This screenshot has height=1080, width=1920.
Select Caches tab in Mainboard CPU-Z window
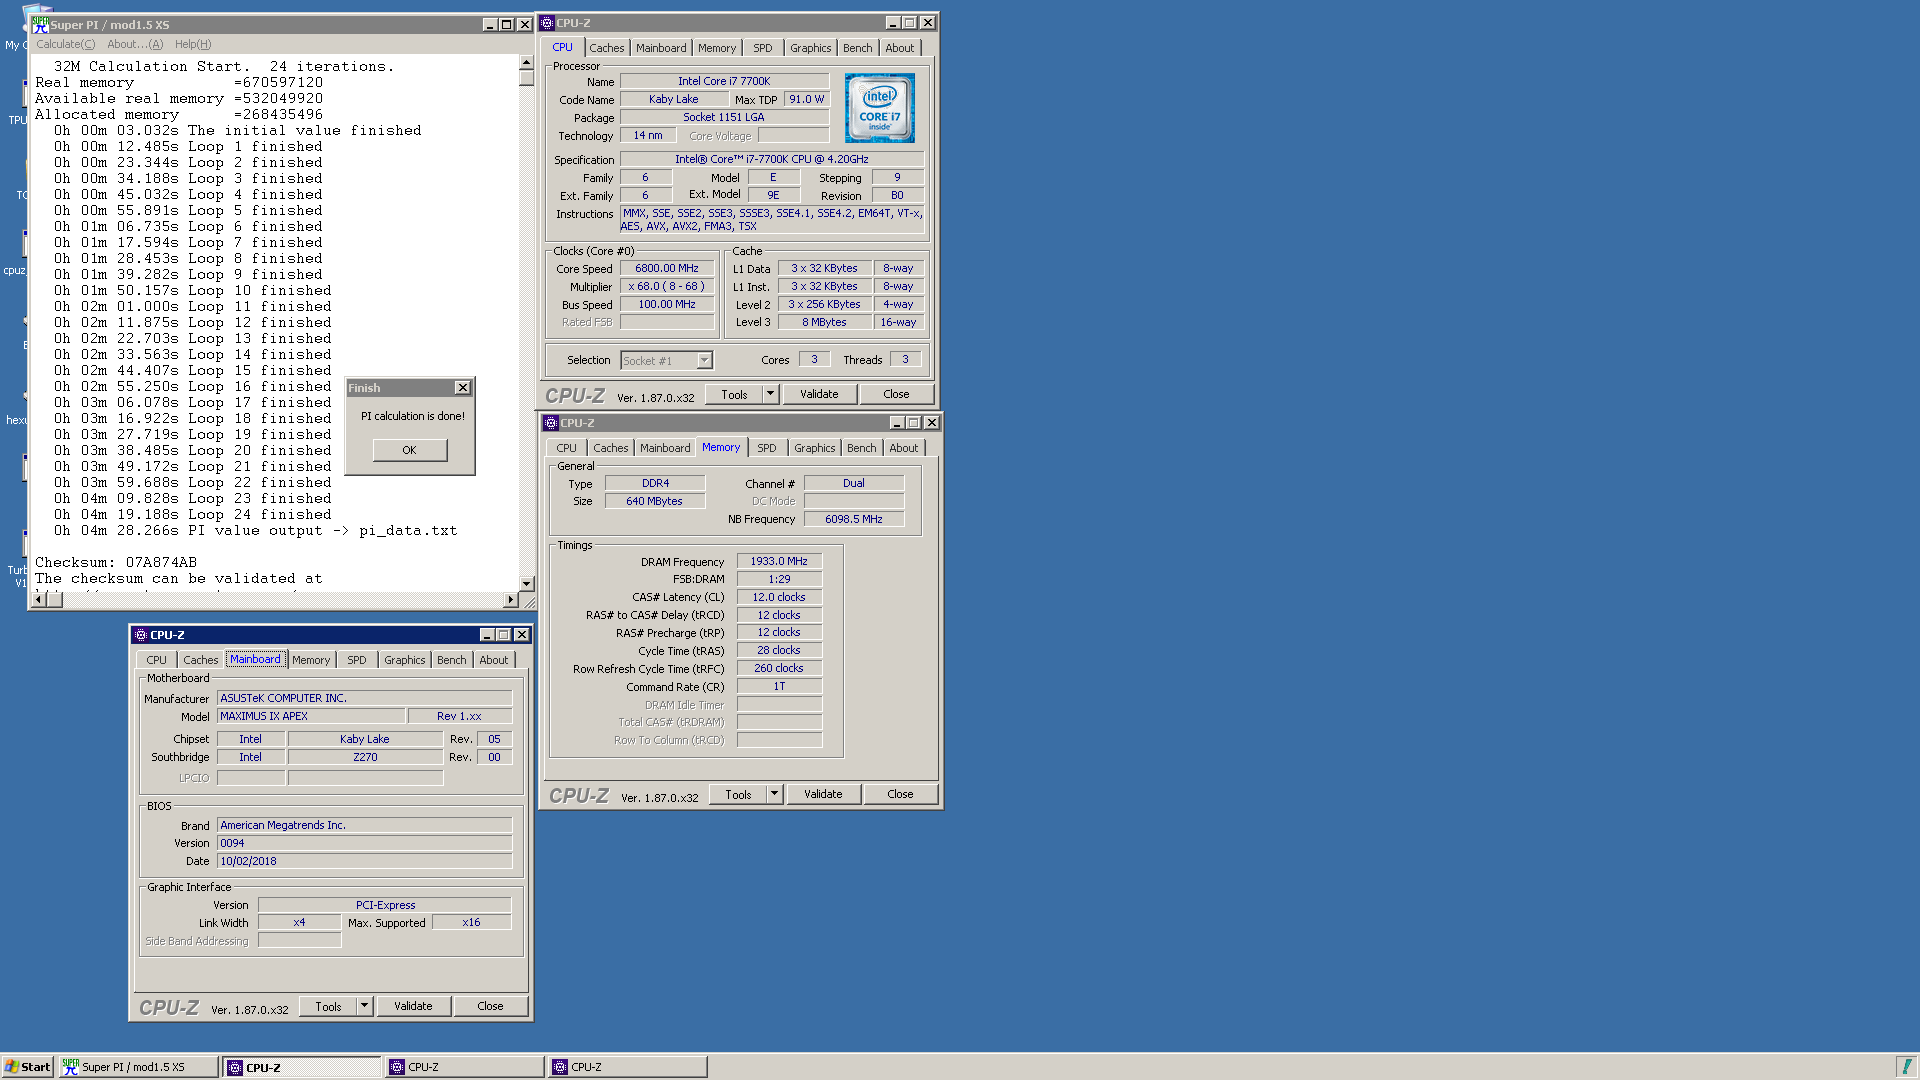point(200,660)
